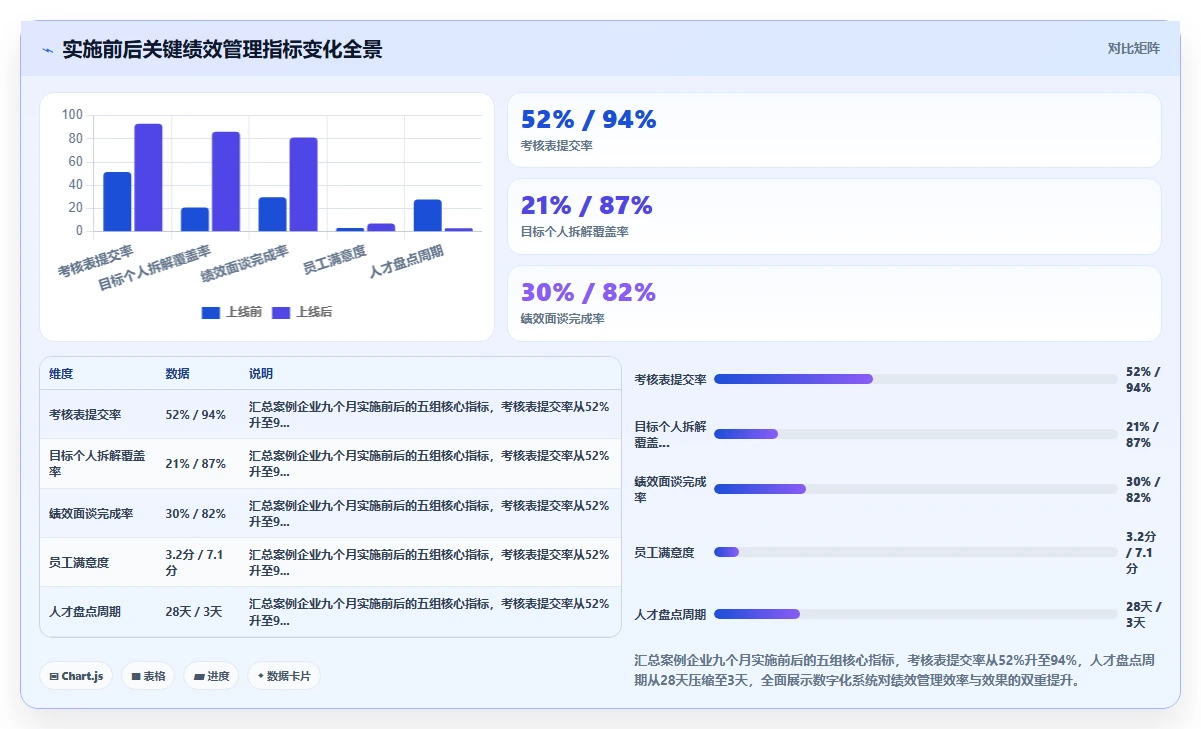Viewport: 1201px width, 729px height.
Task: Click the 上线前 bar for 人才盘点周期 in chart
Action: click(x=428, y=215)
